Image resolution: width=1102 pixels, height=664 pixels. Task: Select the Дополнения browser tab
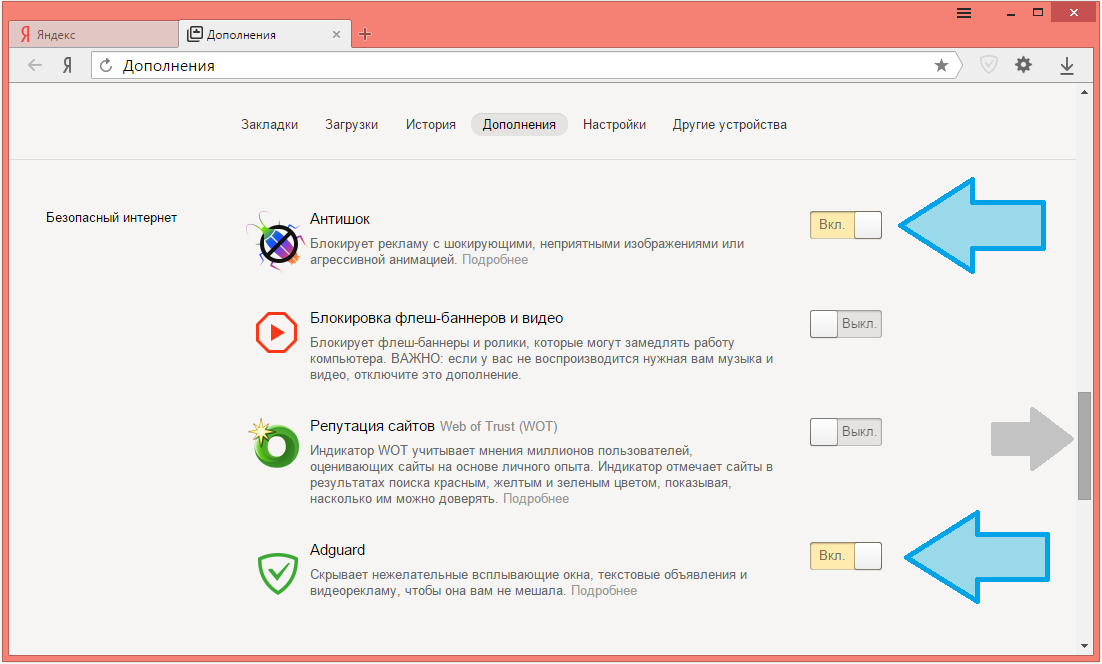(264, 34)
